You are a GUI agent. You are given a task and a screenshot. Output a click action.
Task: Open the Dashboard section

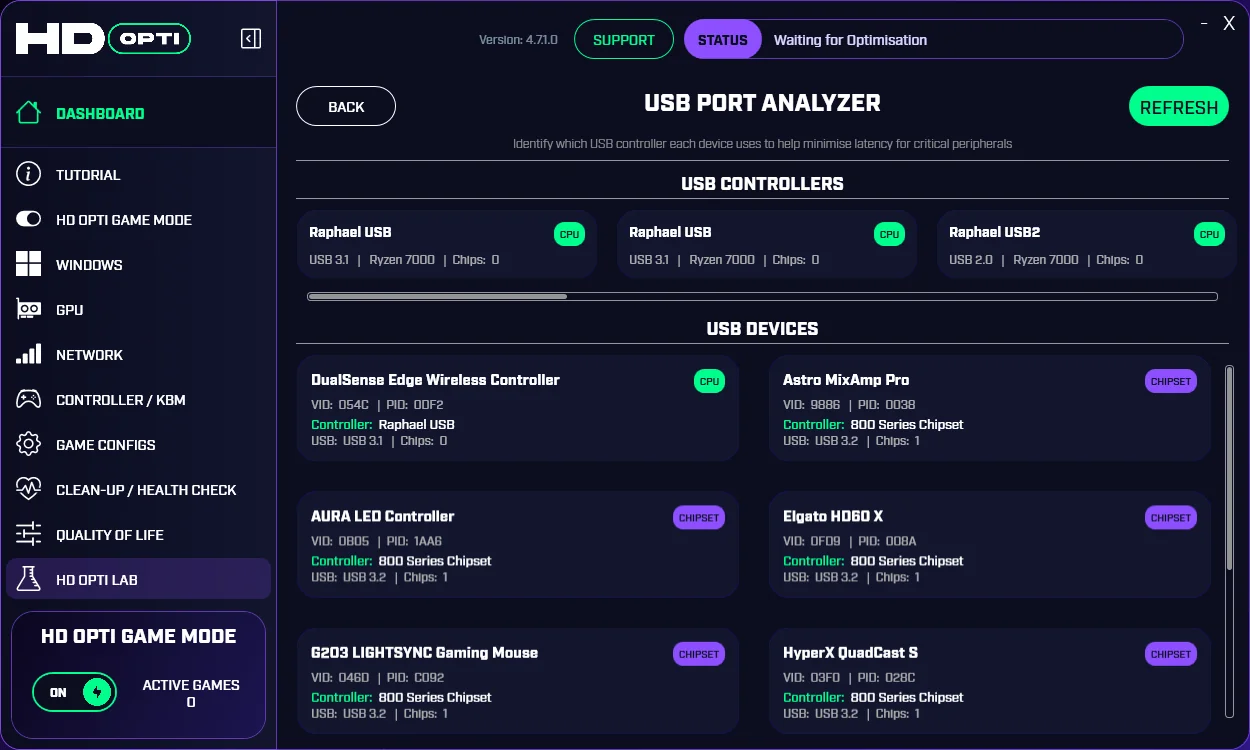(138, 113)
